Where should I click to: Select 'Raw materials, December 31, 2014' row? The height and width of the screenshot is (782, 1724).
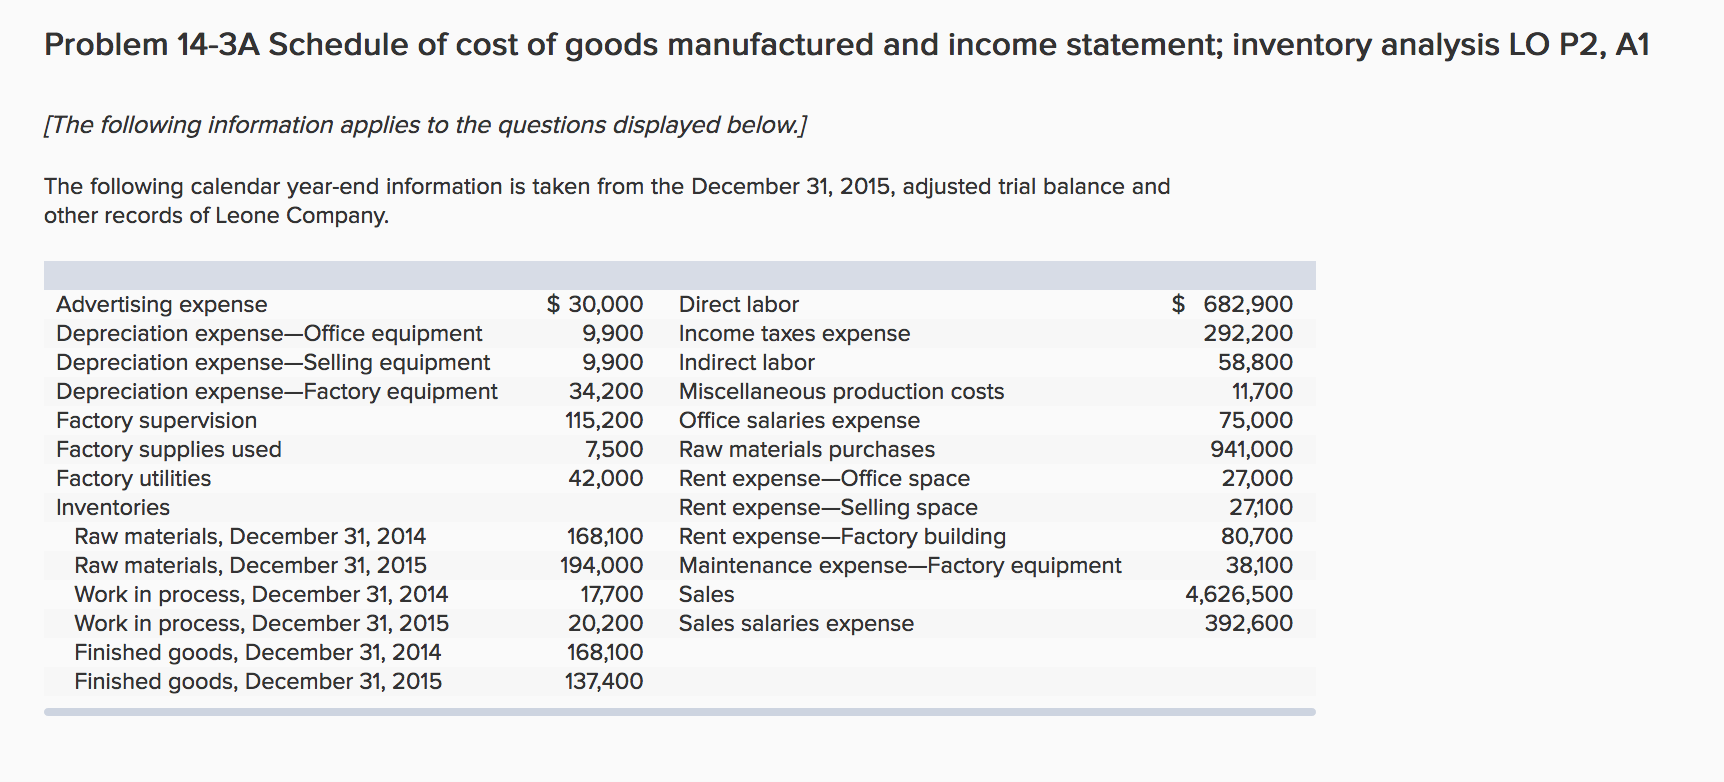coord(250,536)
